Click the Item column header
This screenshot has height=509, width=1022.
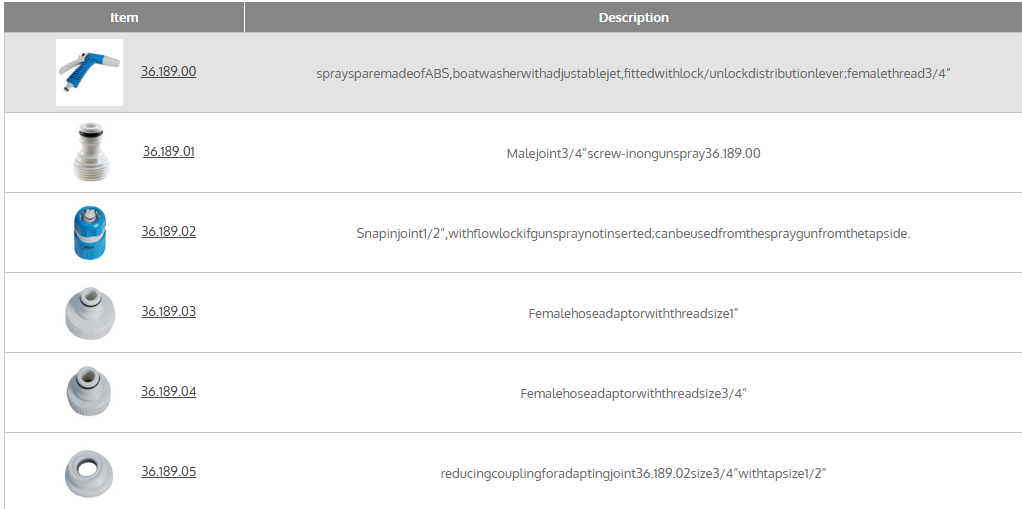click(x=124, y=18)
